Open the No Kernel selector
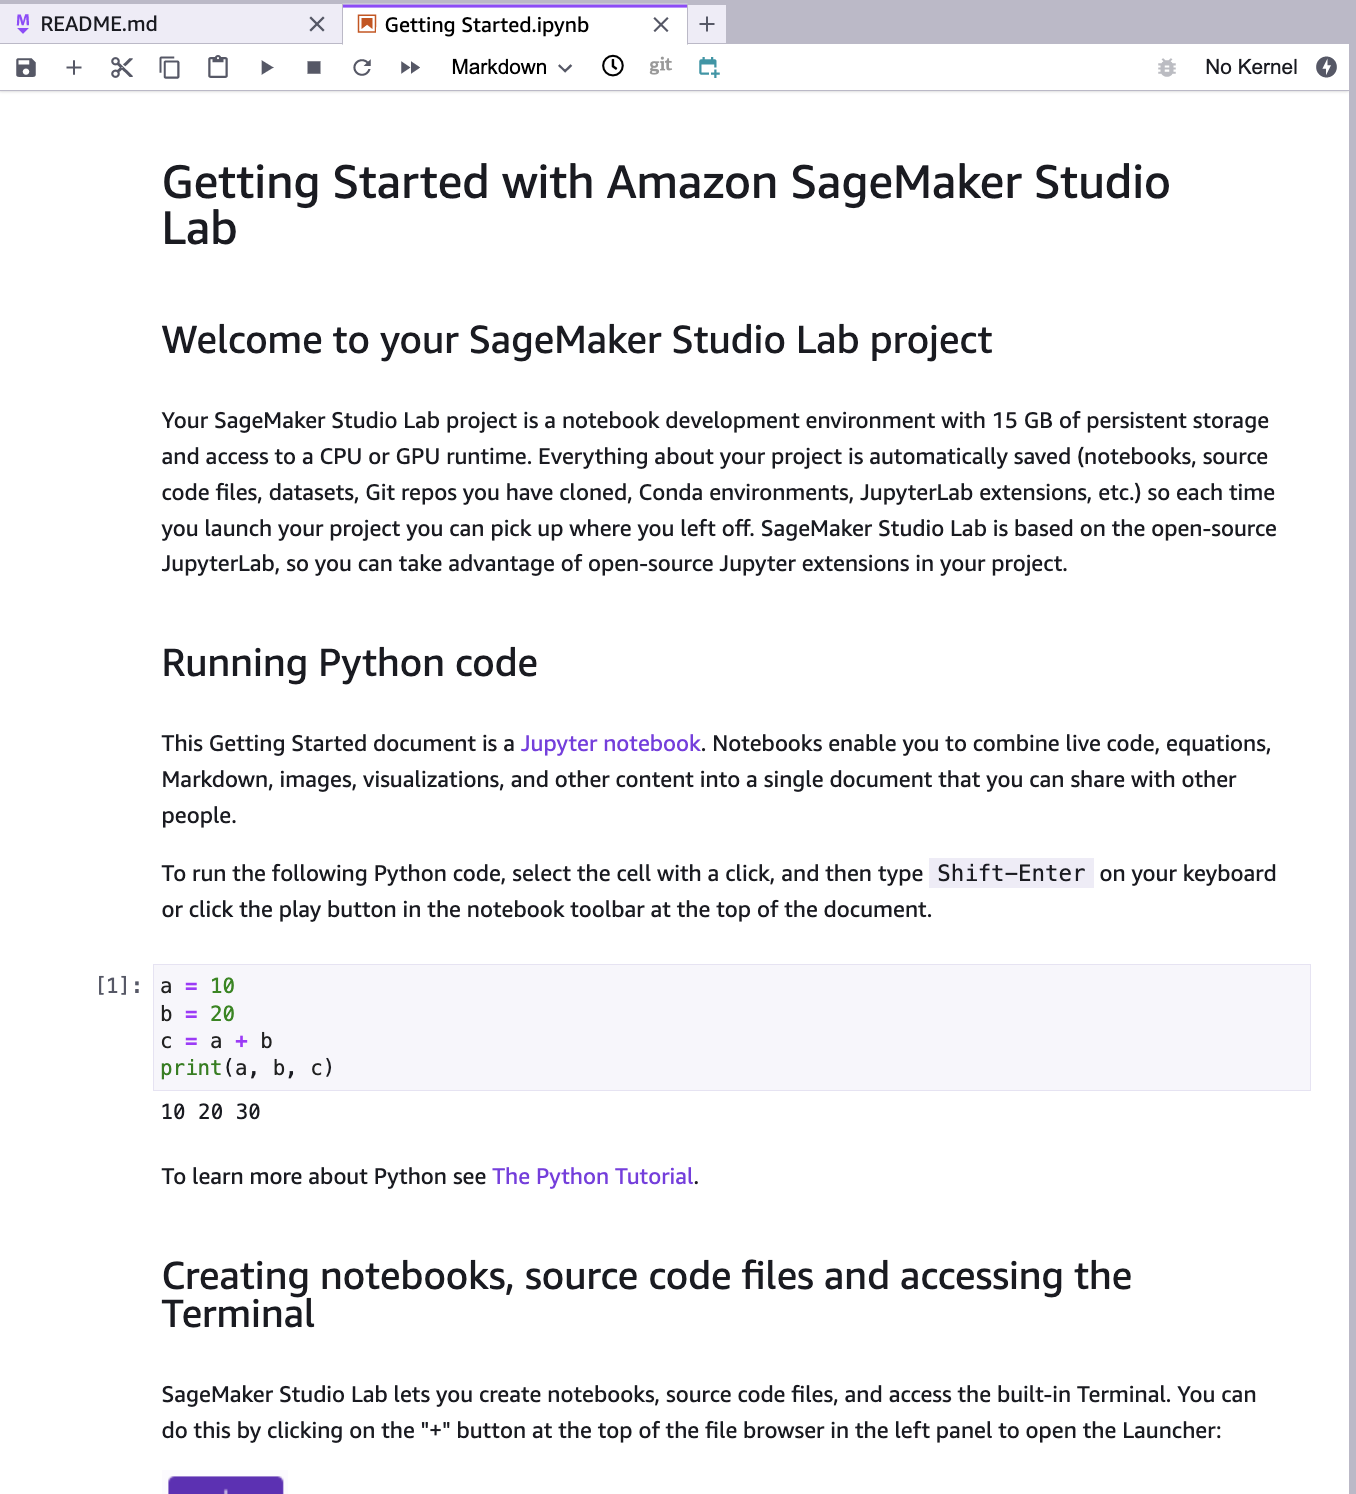Screen dimensions: 1356x1494 [x=1251, y=67]
